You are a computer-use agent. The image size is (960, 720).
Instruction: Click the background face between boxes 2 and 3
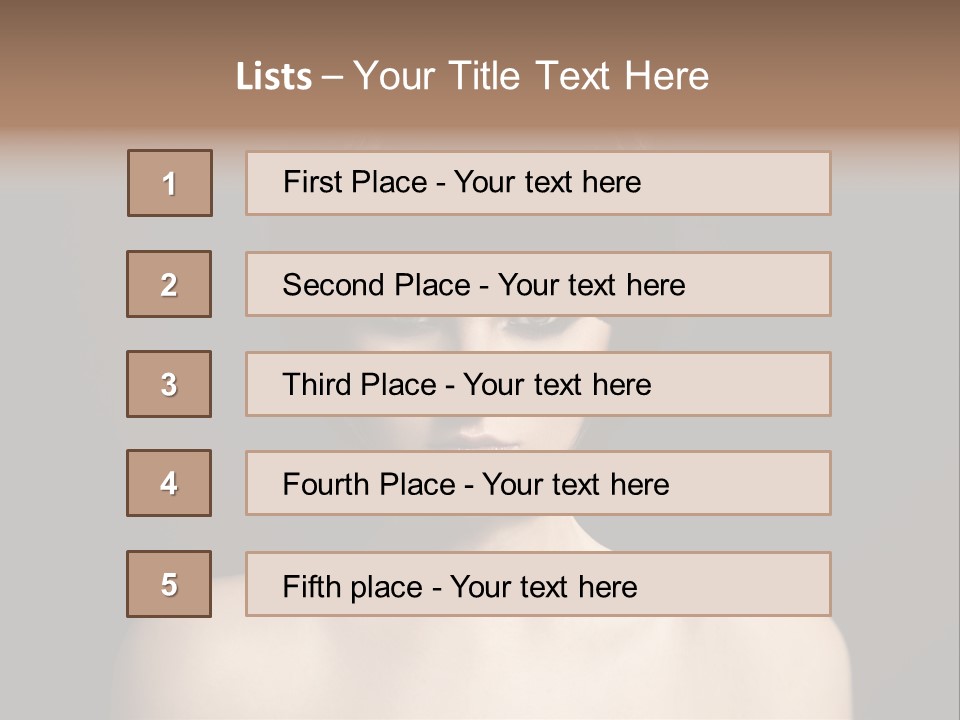click(x=480, y=334)
